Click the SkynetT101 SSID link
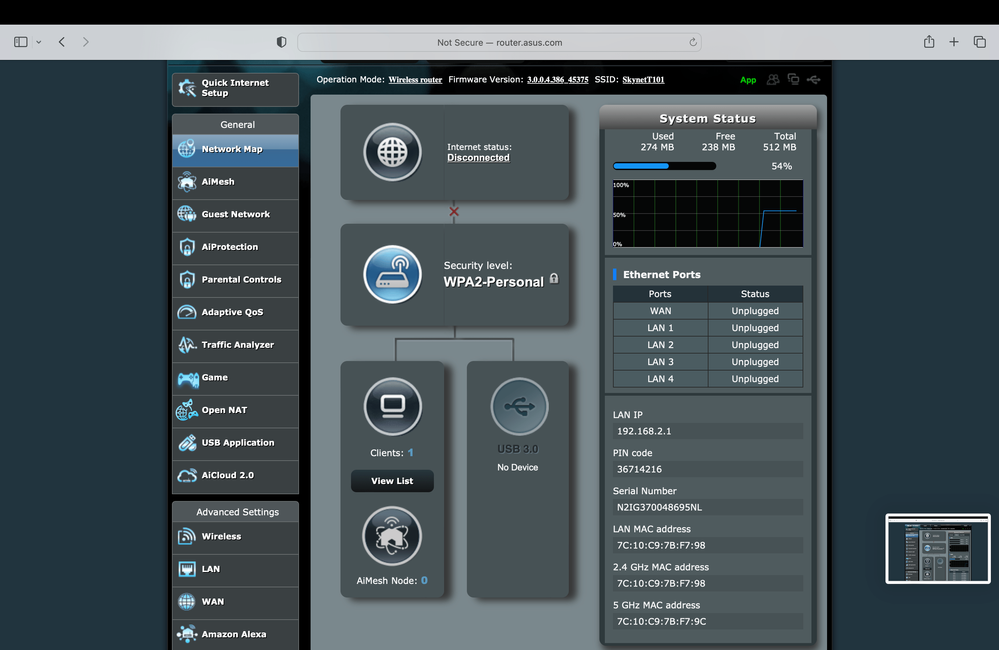 click(643, 80)
